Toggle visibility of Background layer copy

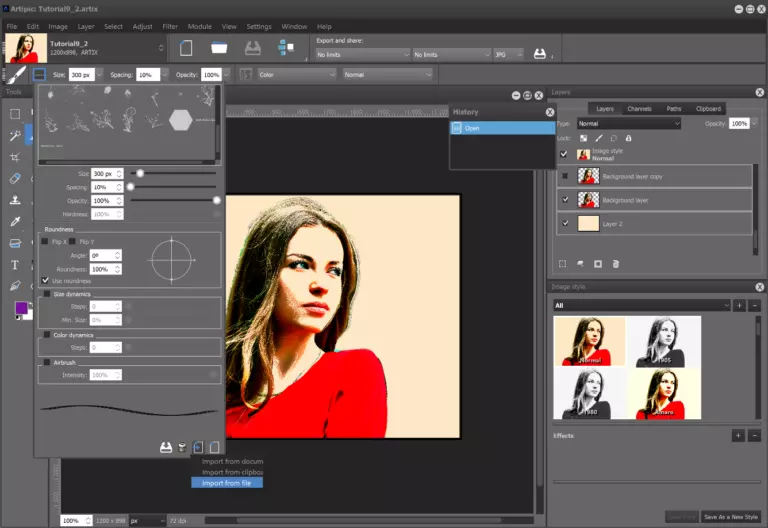(565, 177)
